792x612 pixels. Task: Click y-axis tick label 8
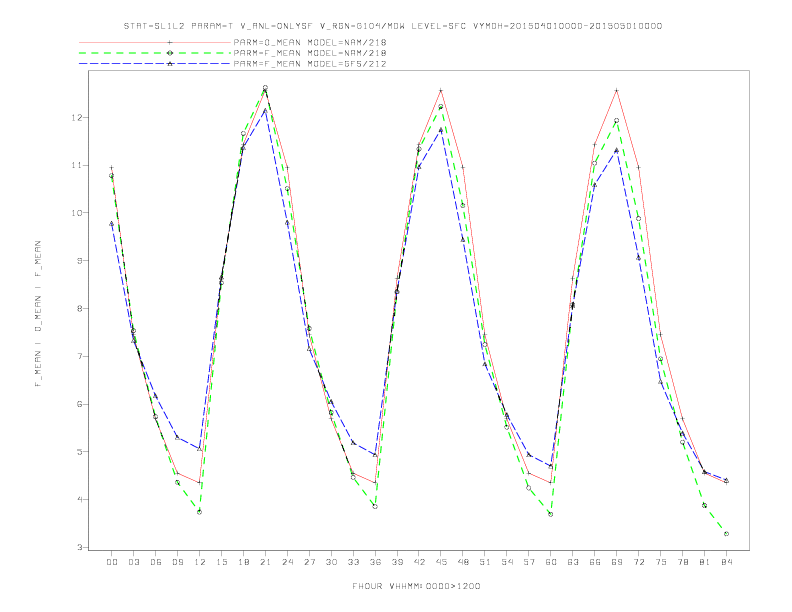pos(79,309)
